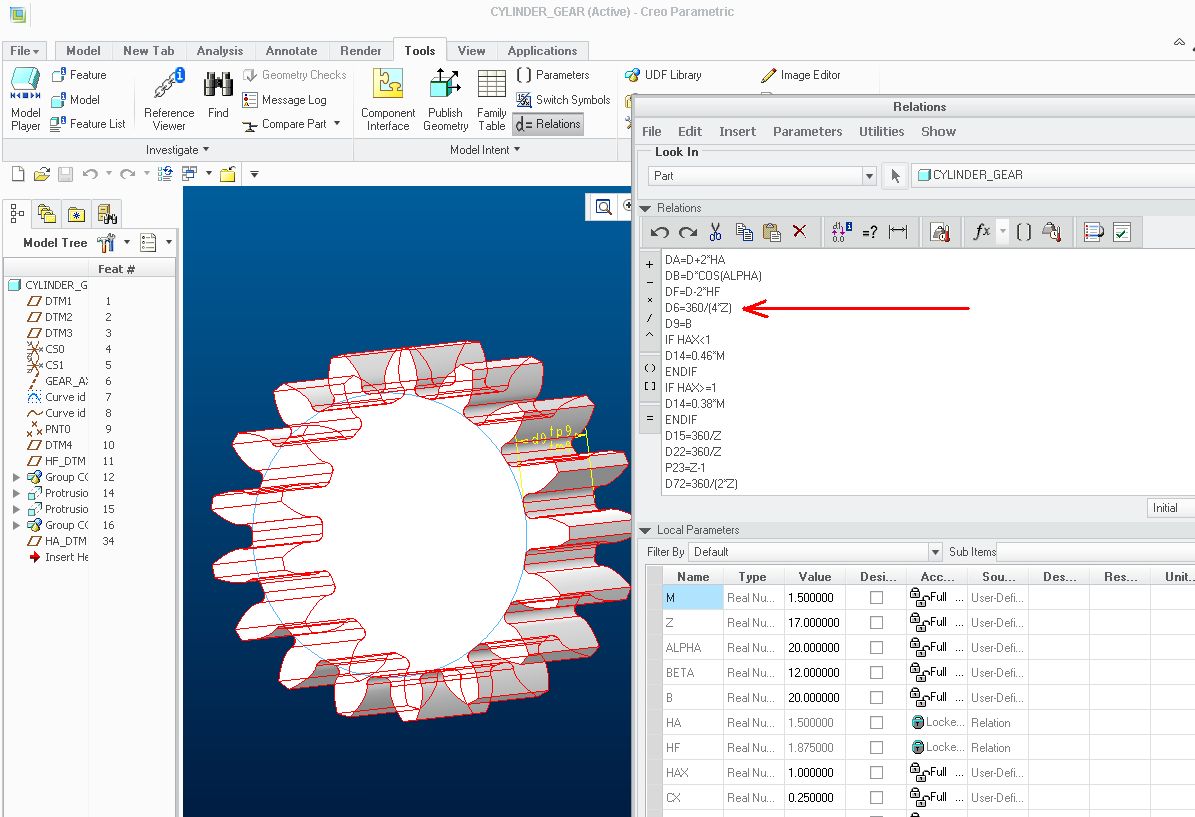
Task: Toggle dimension values and names icon
Action: click(841, 232)
